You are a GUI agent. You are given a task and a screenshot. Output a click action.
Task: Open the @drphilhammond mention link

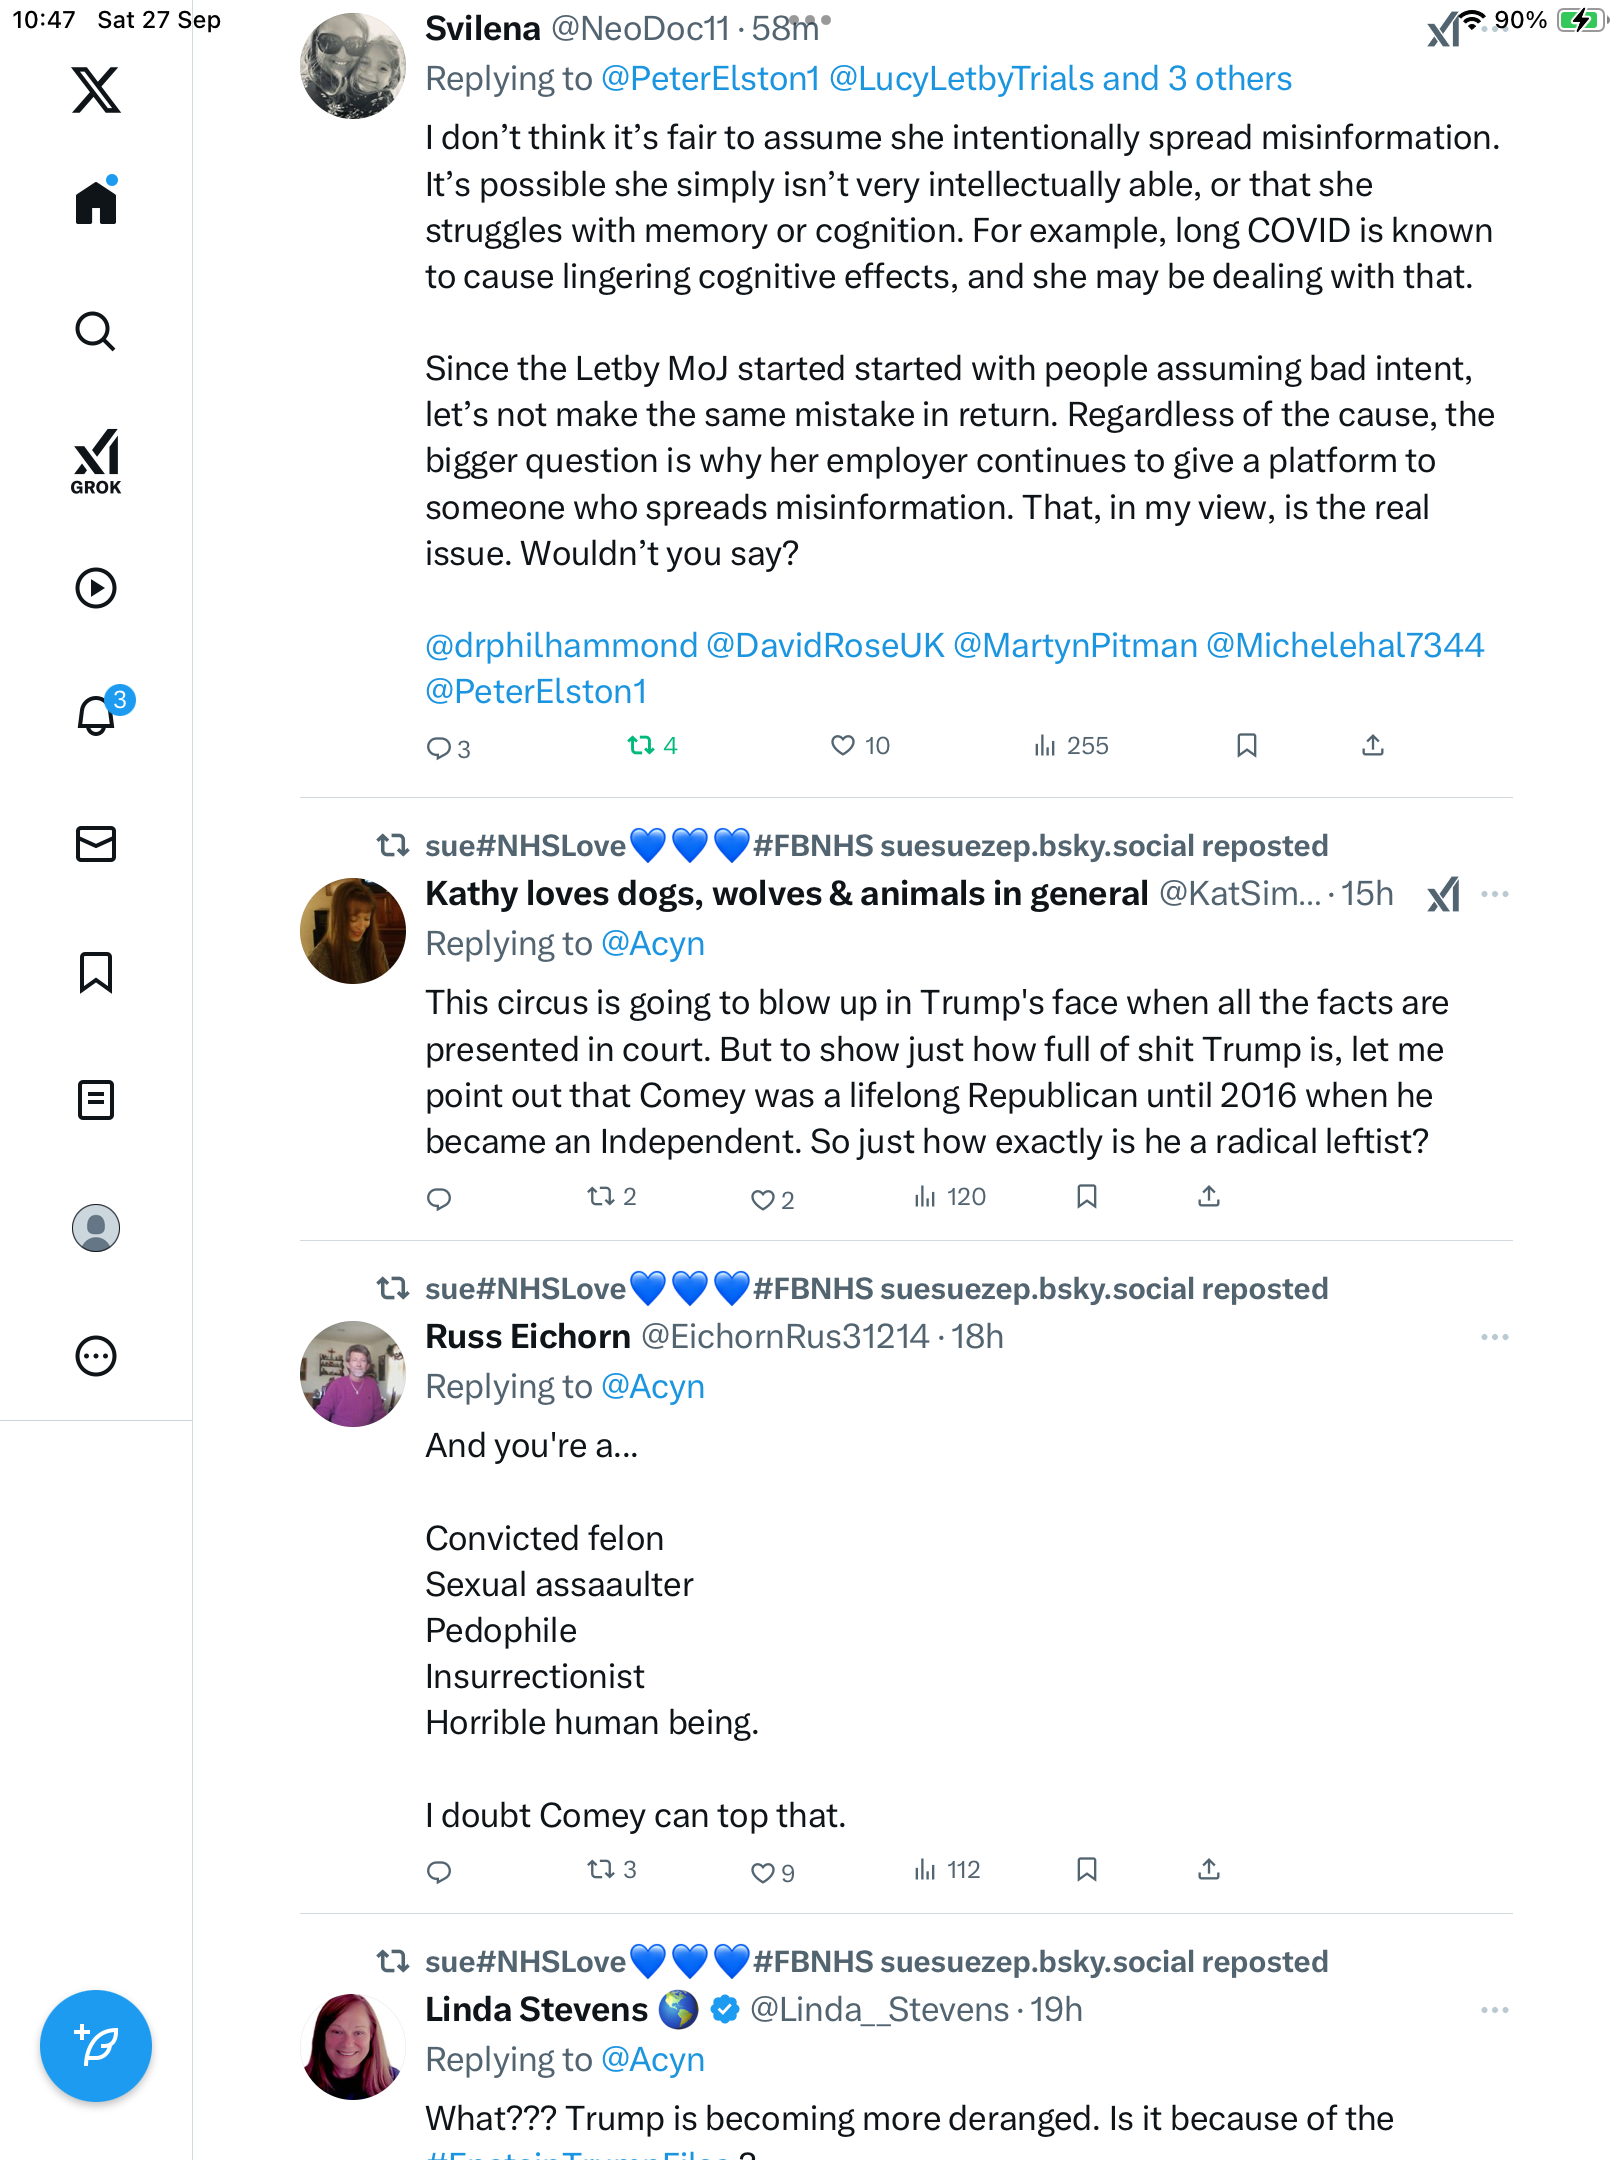561,646
